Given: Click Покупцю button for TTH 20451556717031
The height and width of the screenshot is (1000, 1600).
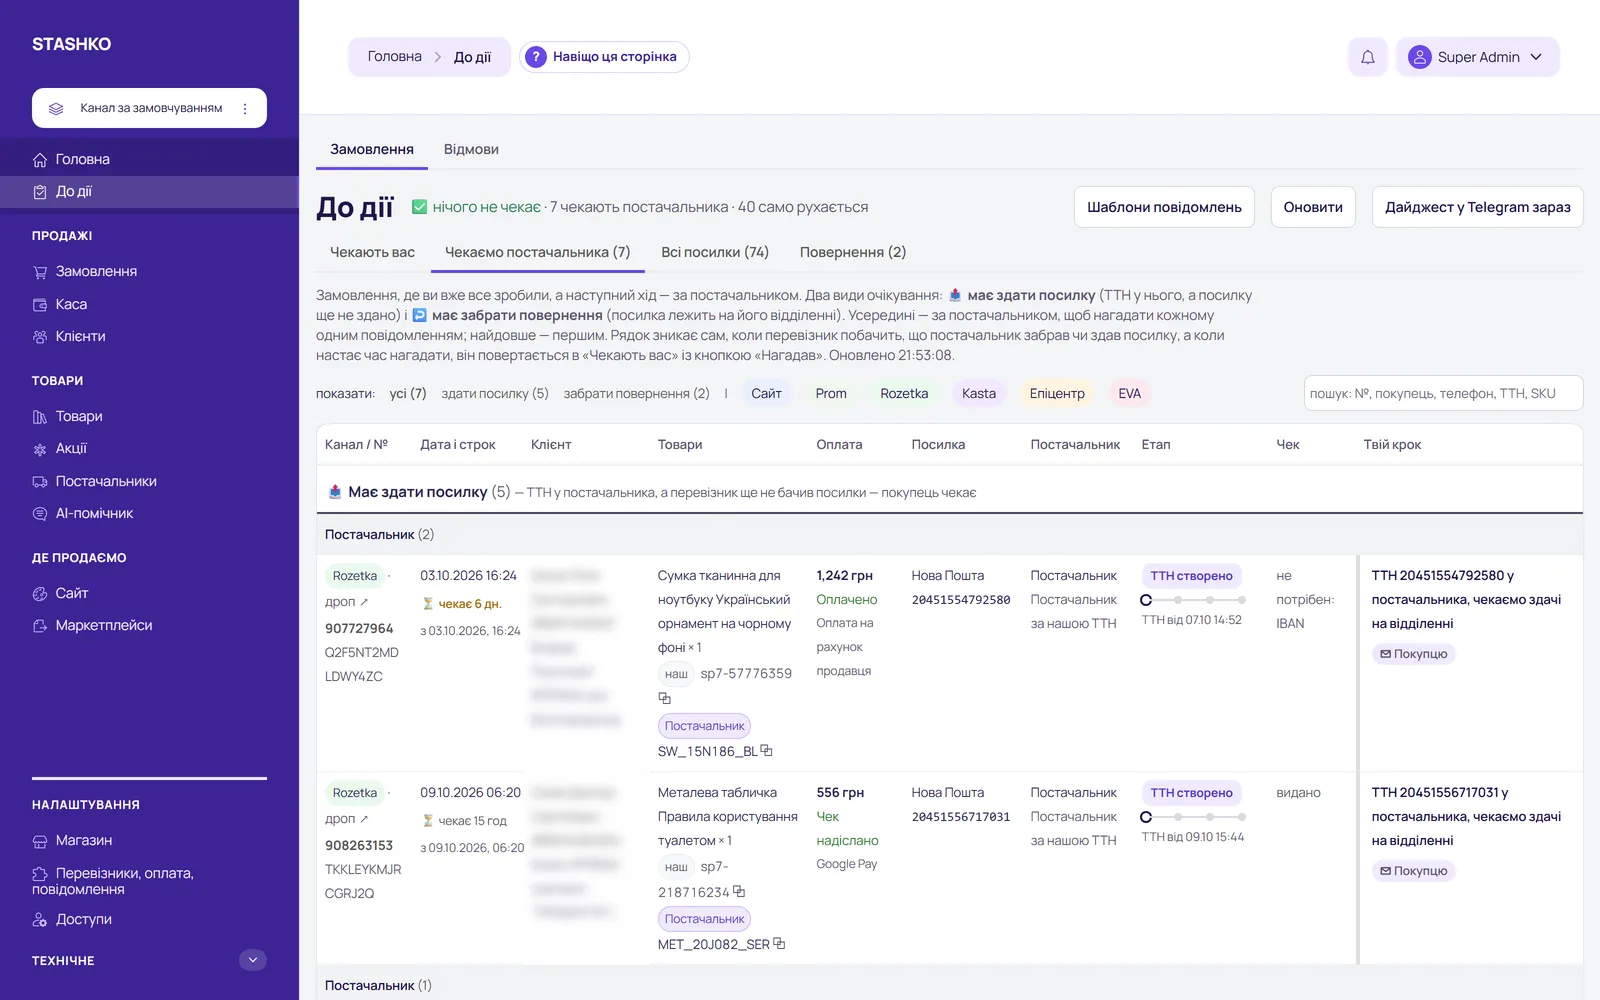Looking at the screenshot, I should coord(1413,871).
